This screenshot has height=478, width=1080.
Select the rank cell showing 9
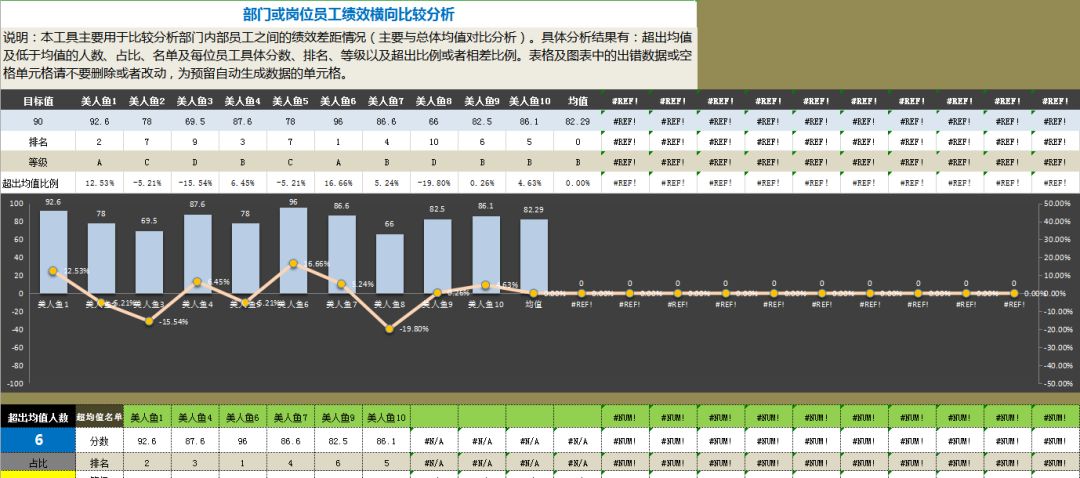coord(195,142)
